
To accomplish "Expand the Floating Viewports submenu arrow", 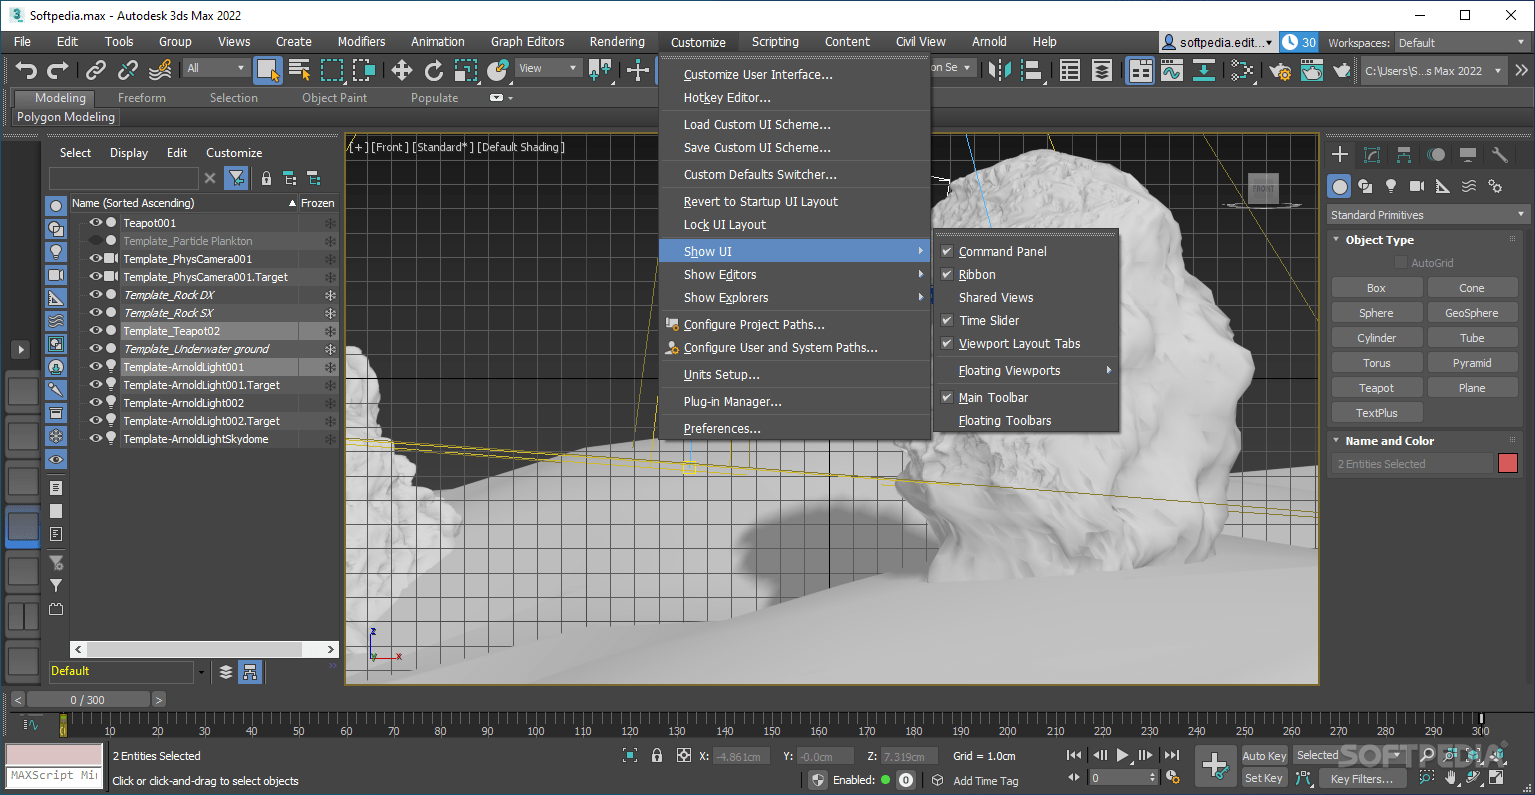I will coord(1108,370).
